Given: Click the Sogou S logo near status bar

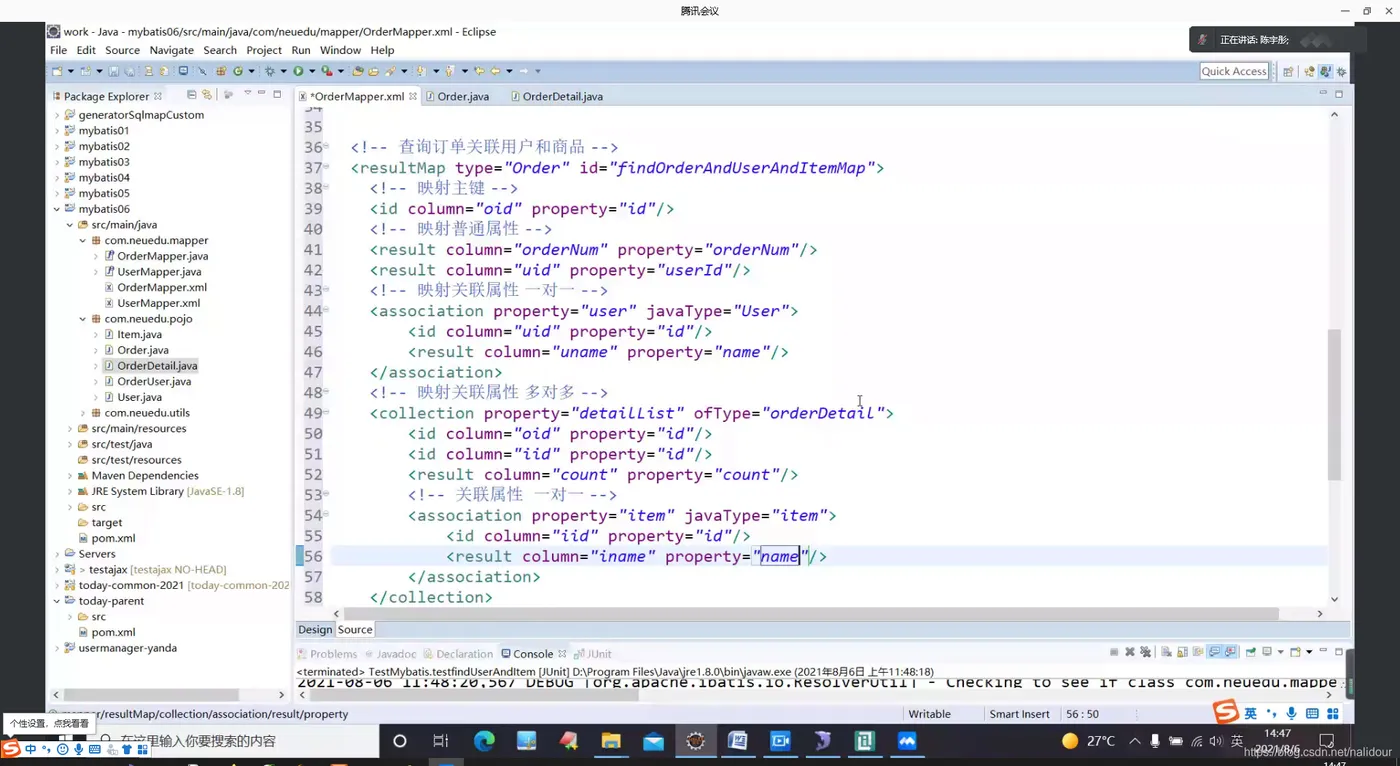Looking at the screenshot, I should coord(1225,711).
